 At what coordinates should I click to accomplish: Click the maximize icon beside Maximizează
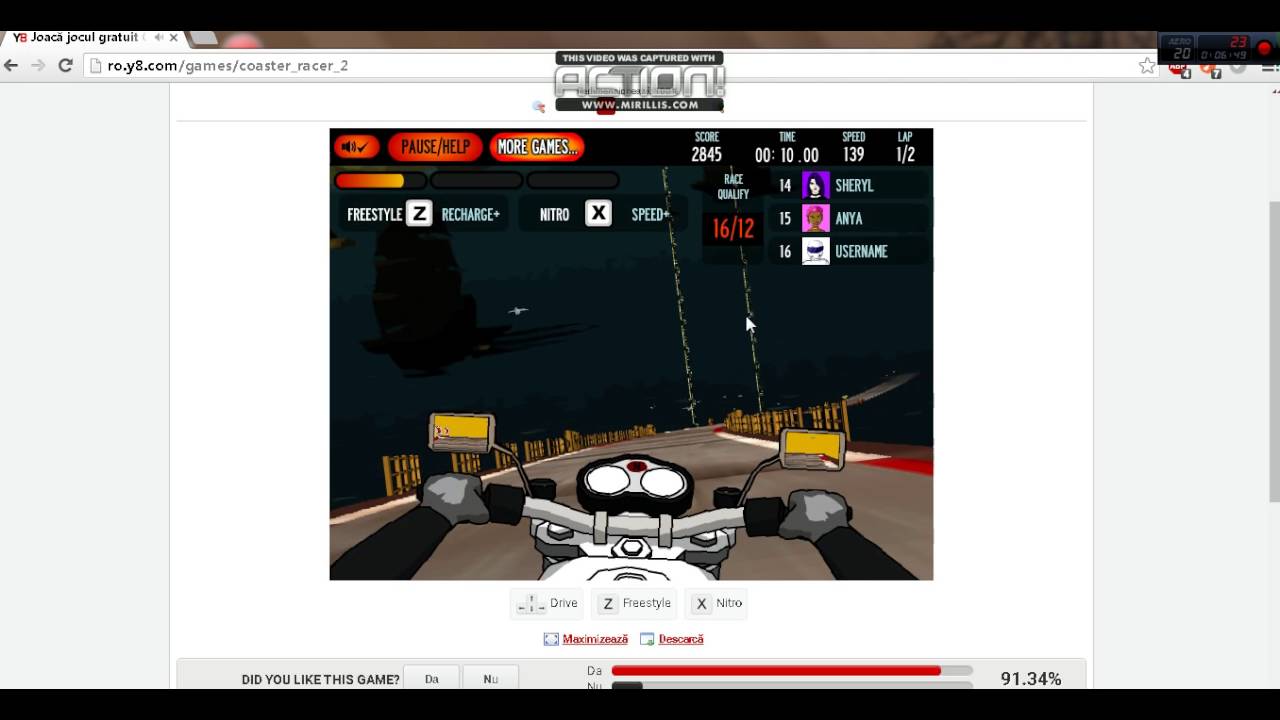tap(551, 639)
